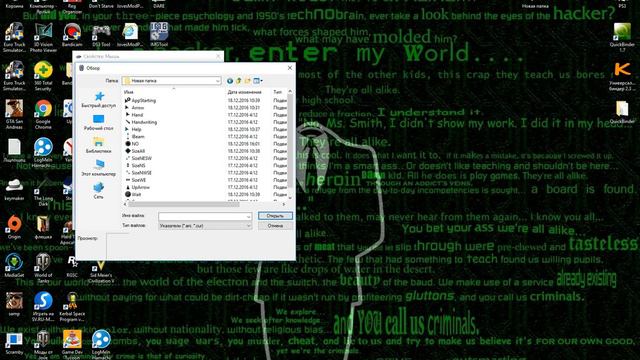The image size is (640, 360).
Task: Open The Long Dark desktop shortcut
Action: pos(43,192)
